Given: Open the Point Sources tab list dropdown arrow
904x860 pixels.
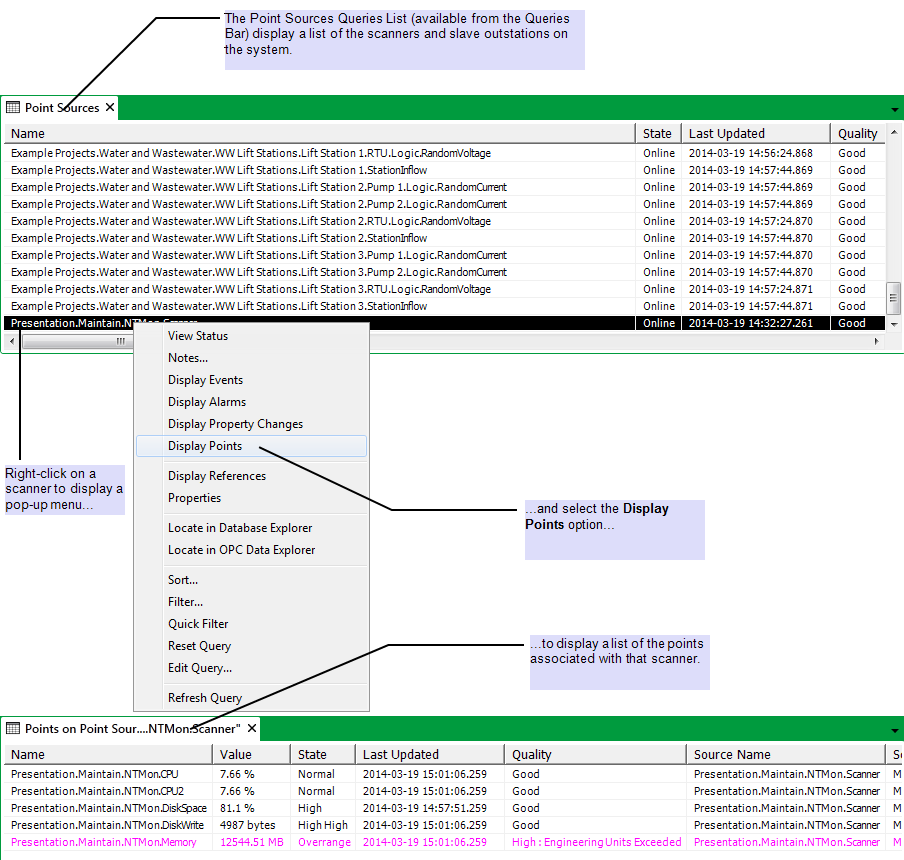Looking at the screenshot, I should (x=894, y=109).
